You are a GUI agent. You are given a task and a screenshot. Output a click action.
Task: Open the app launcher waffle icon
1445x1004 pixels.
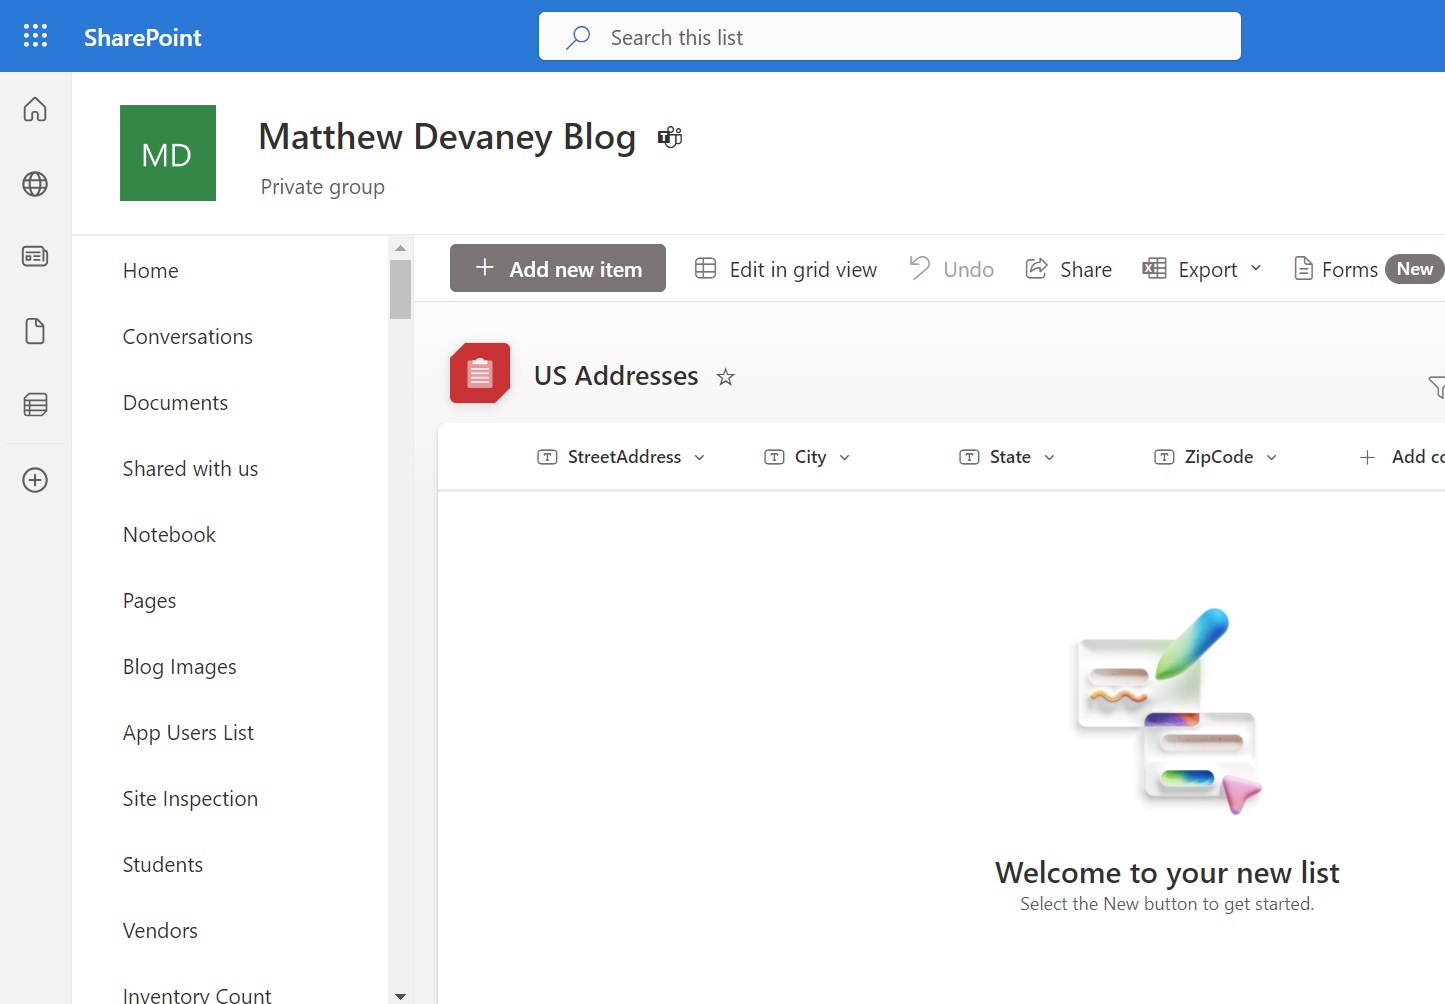pyautogui.click(x=35, y=36)
